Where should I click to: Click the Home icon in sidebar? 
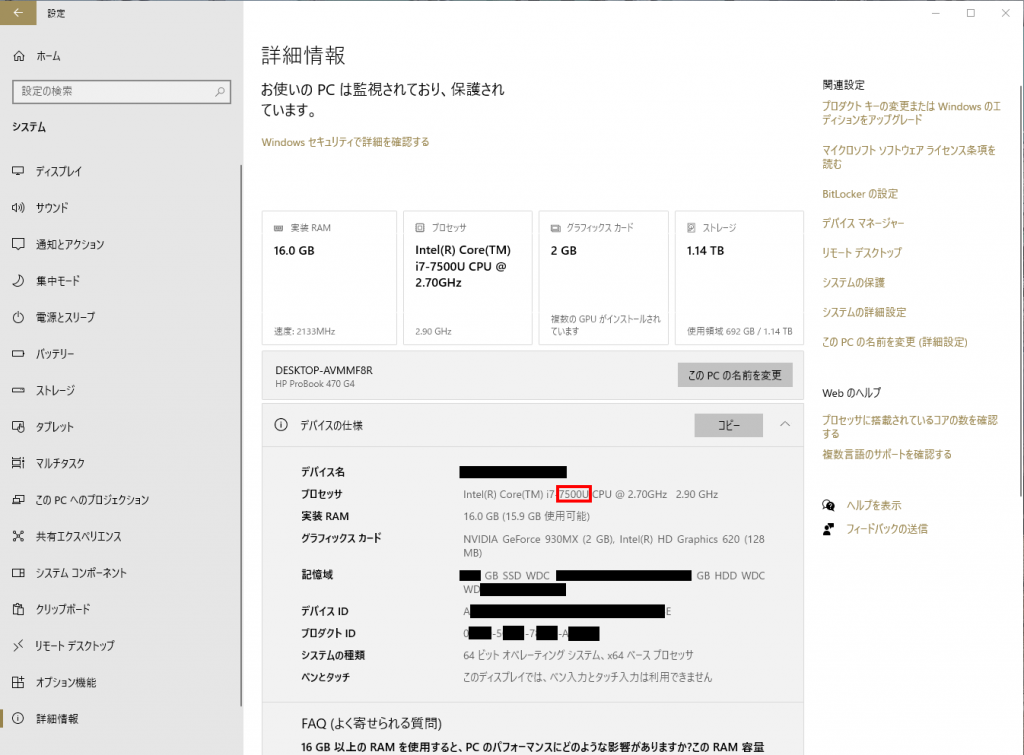click(x=18, y=56)
